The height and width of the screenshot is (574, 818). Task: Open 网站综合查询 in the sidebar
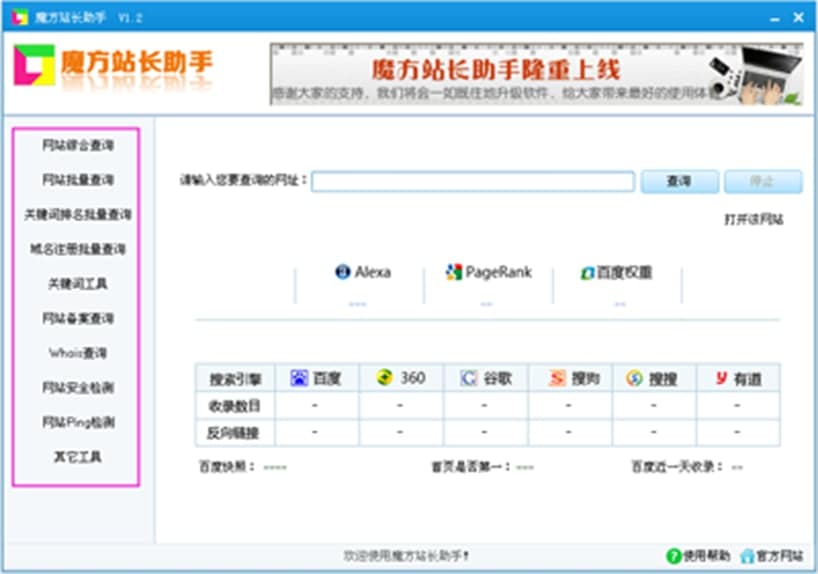(78, 145)
